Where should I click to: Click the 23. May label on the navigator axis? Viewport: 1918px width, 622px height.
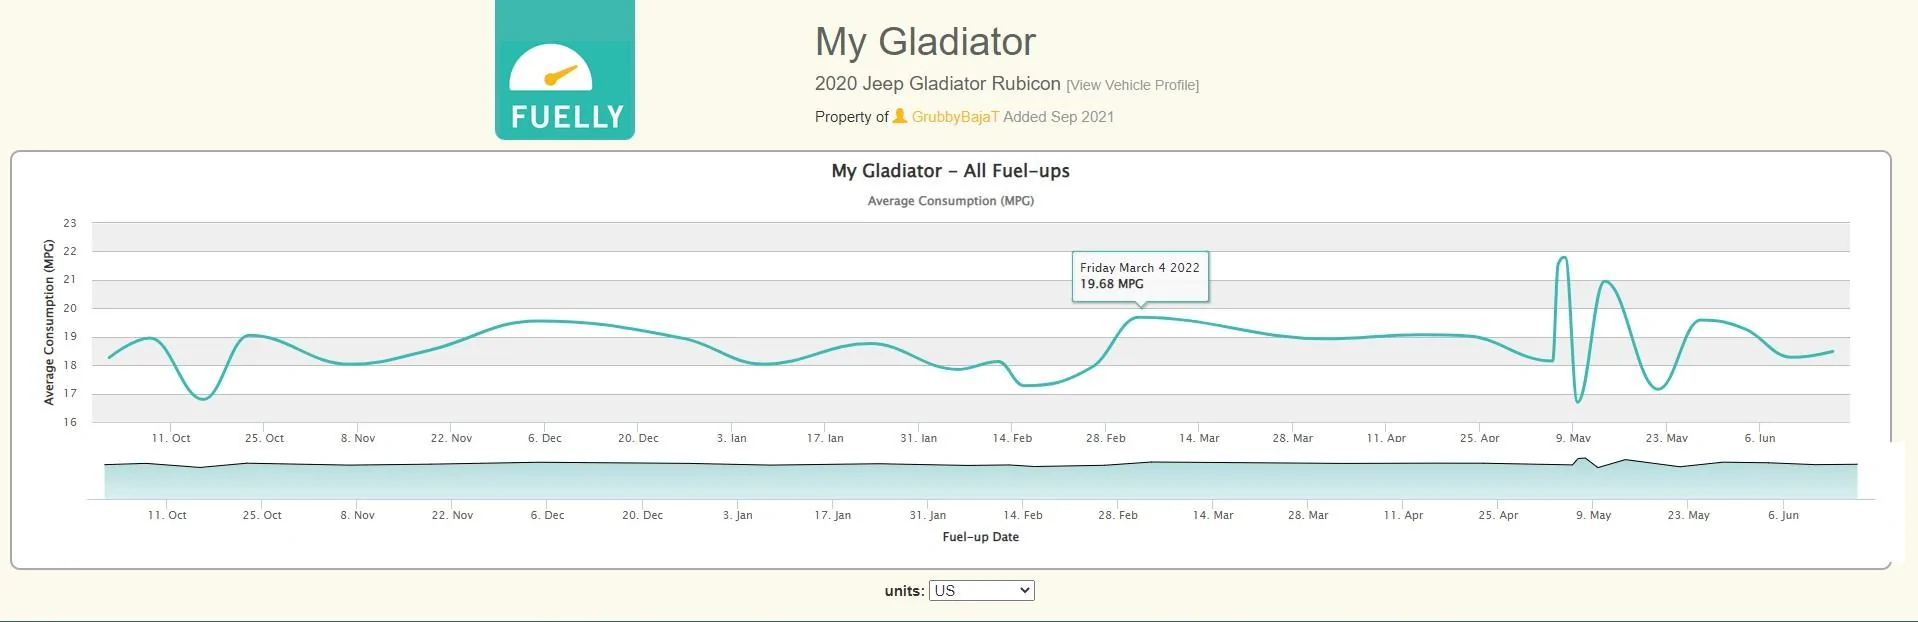pyautogui.click(x=1688, y=515)
